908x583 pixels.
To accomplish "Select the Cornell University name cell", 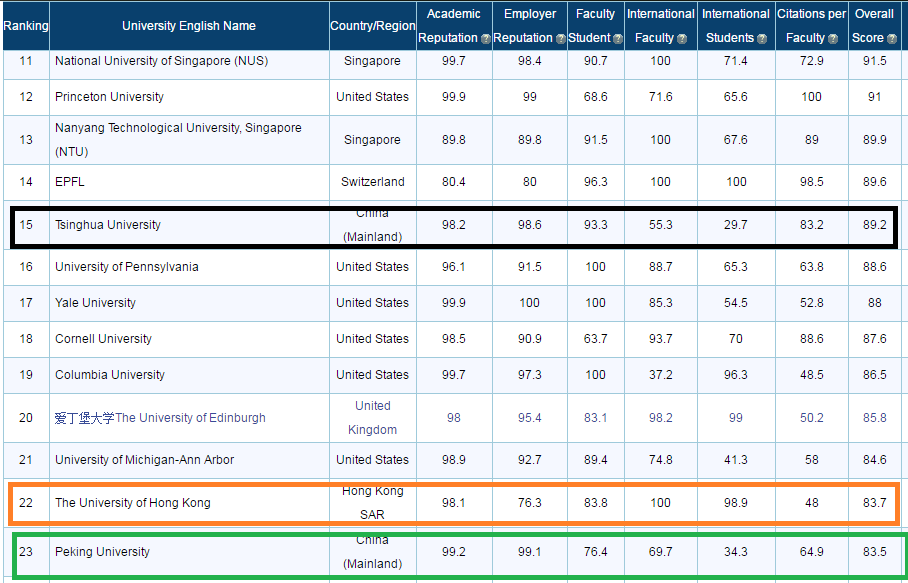I will [x=189, y=339].
